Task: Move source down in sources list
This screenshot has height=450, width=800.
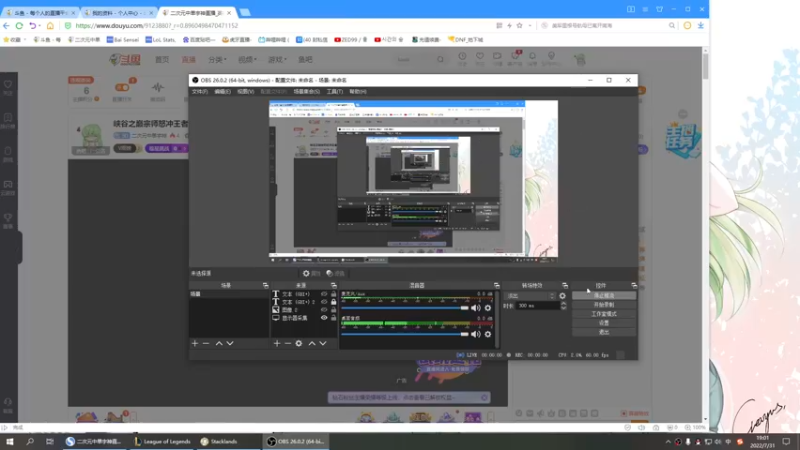Action: click(323, 343)
